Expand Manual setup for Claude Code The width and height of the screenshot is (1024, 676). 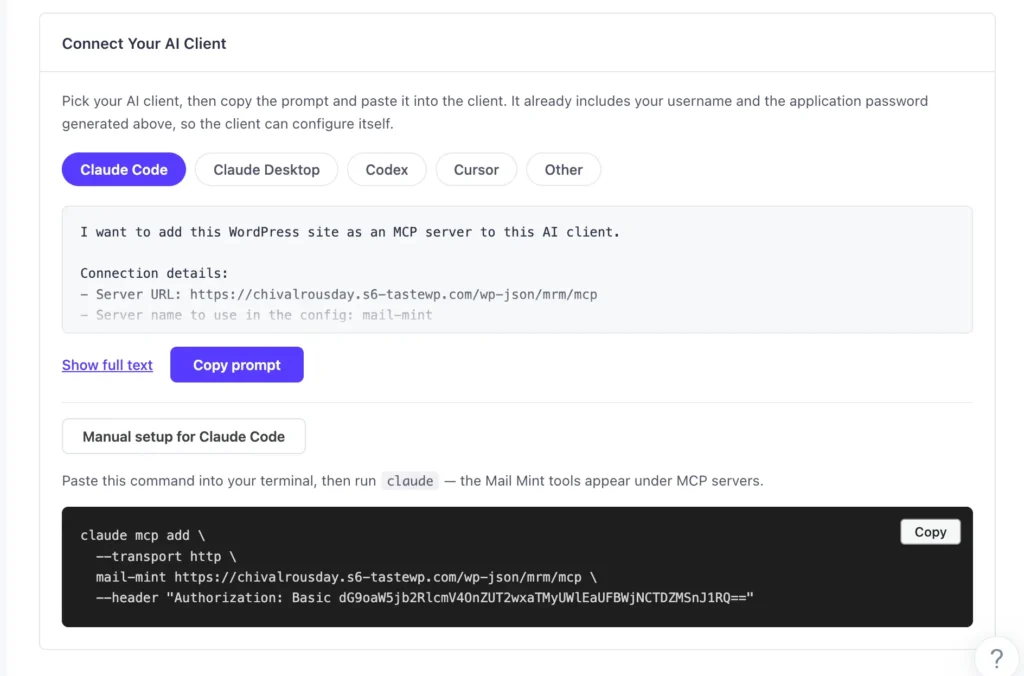[x=184, y=436]
